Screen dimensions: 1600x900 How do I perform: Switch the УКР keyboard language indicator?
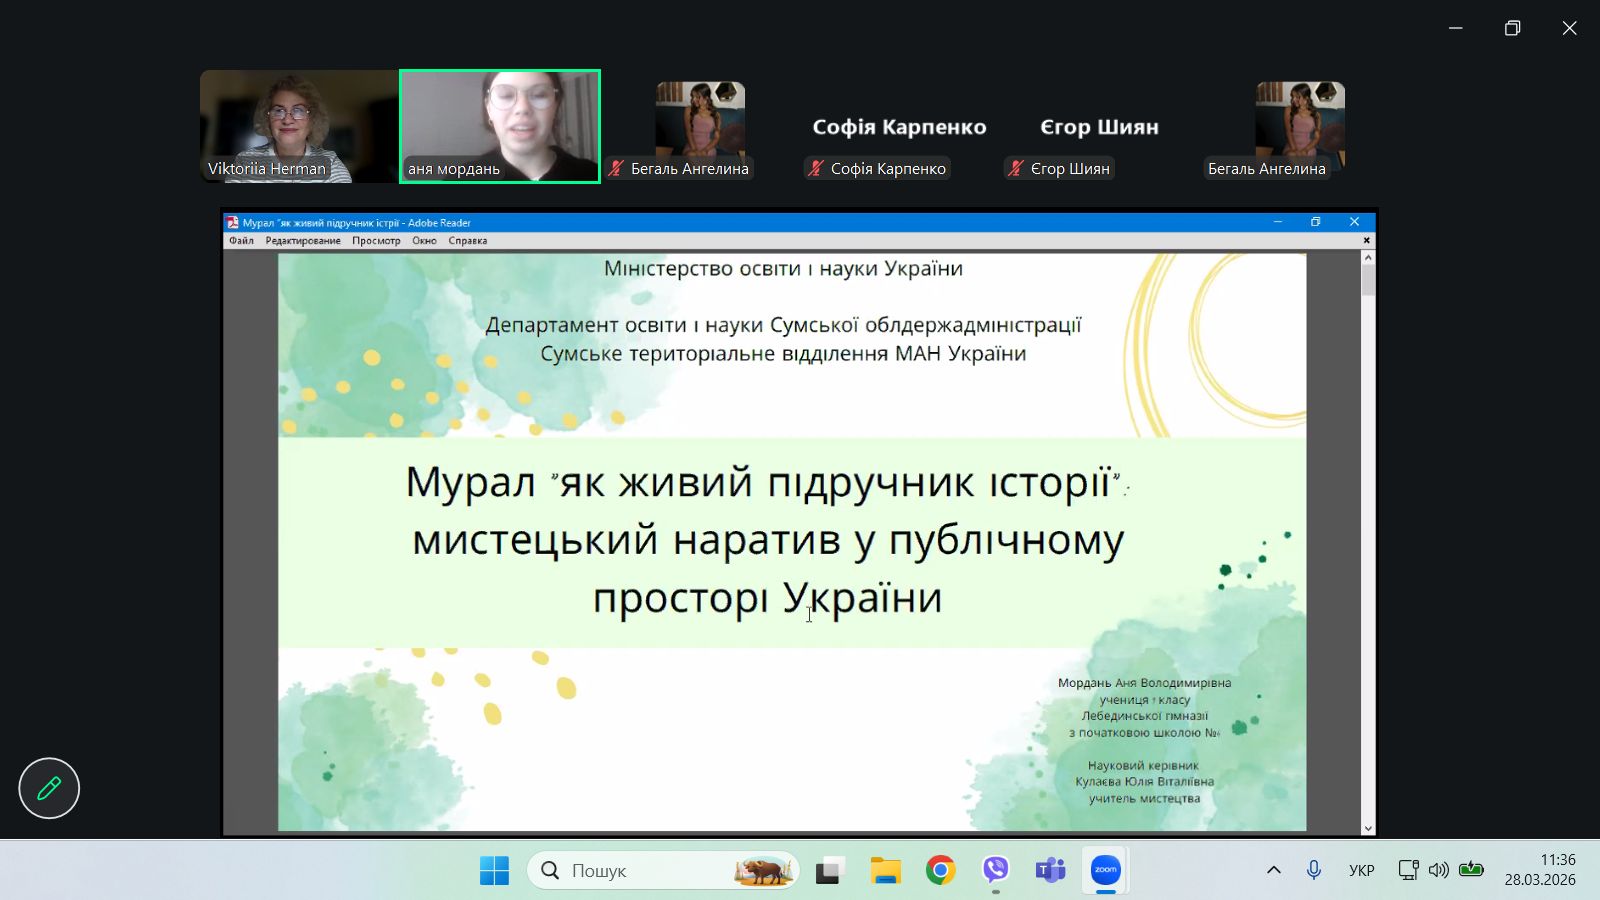1361,870
